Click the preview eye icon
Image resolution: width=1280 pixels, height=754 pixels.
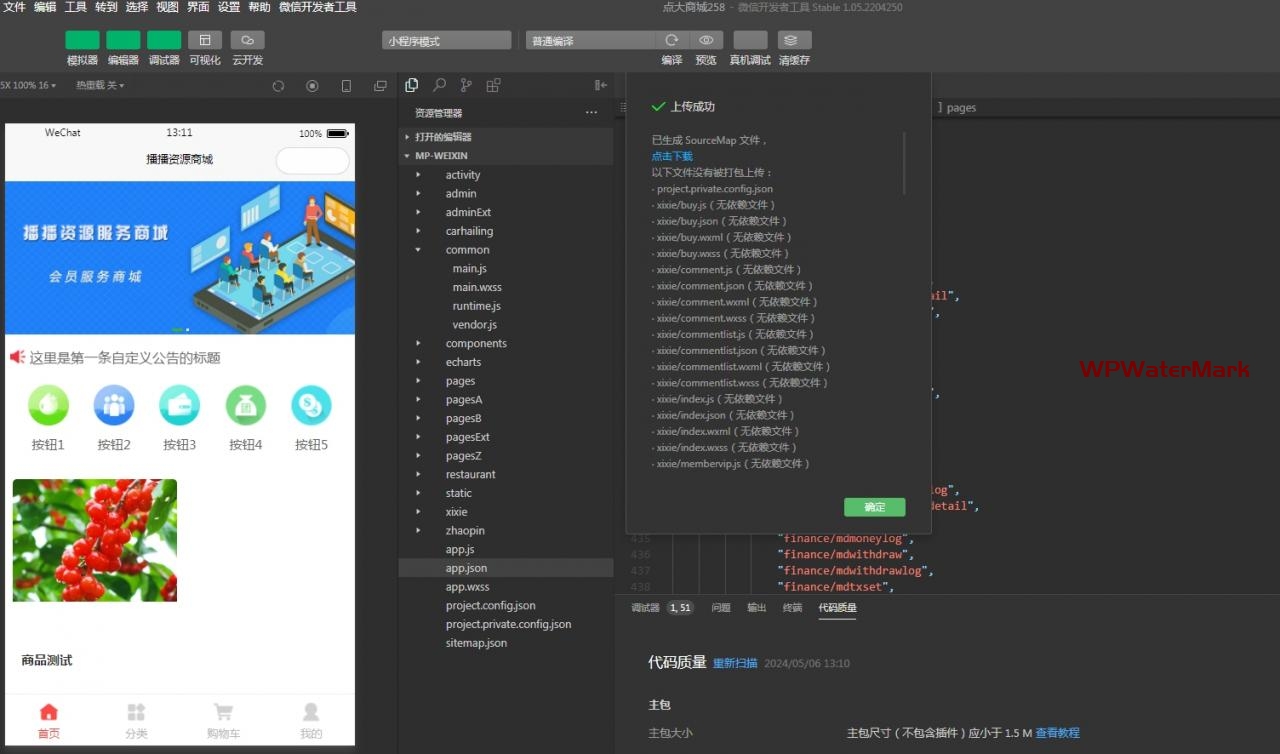[706, 40]
